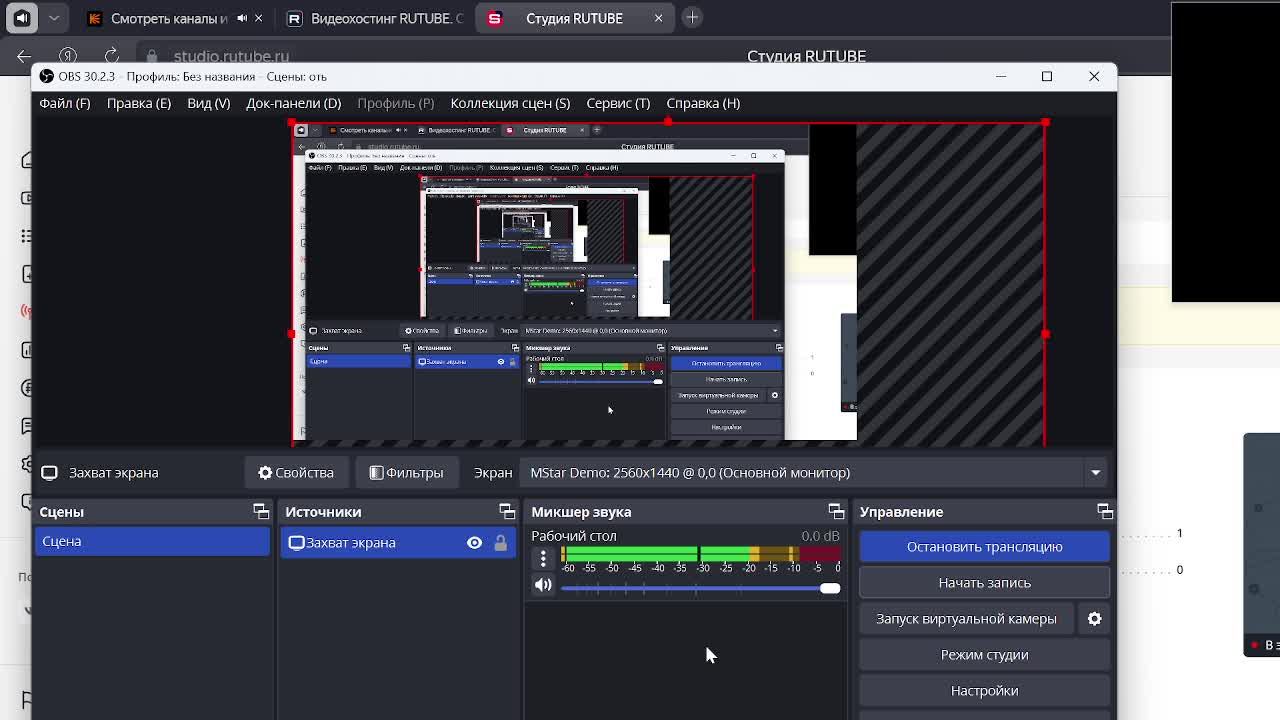Click the Захват экрана source toolbar icon
The height and width of the screenshot is (720, 1280).
coord(49,472)
